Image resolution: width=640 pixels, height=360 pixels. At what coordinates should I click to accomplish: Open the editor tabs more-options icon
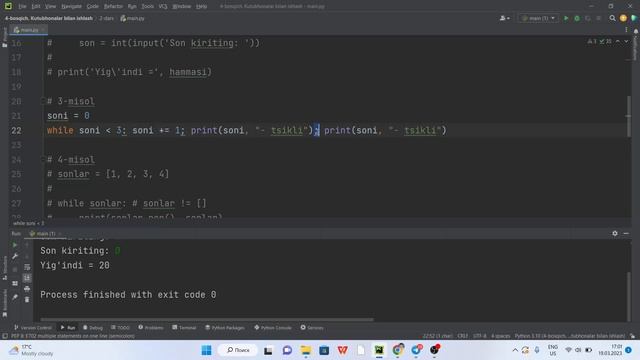pos(626,30)
